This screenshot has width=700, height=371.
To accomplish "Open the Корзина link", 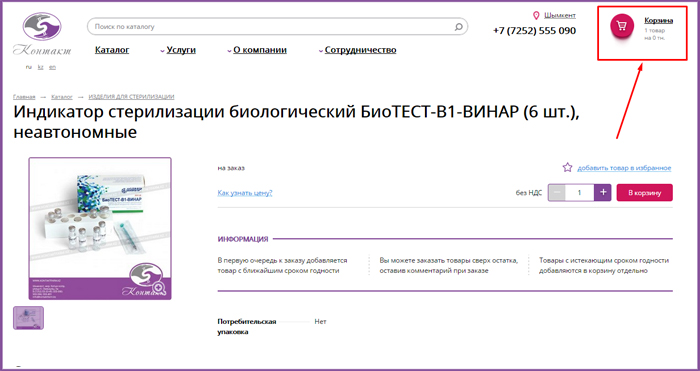I will (x=658, y=21).
